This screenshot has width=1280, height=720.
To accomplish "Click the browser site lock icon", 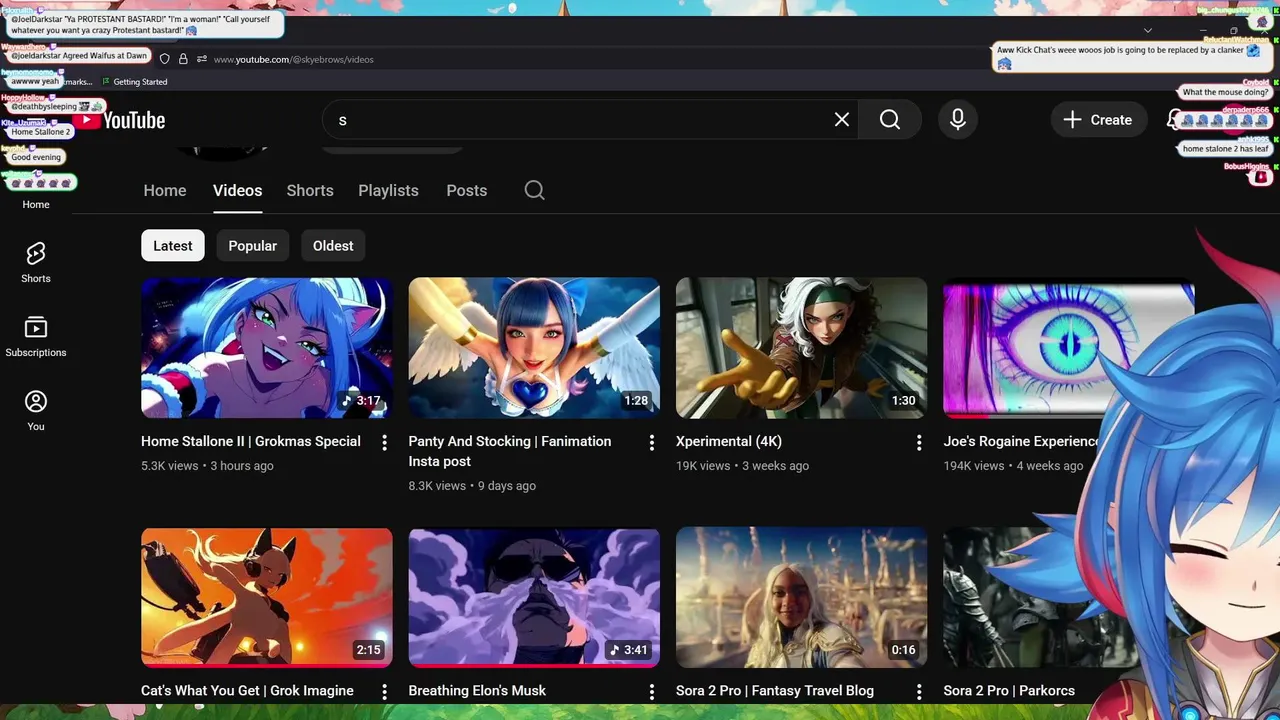I will (183, 59).
